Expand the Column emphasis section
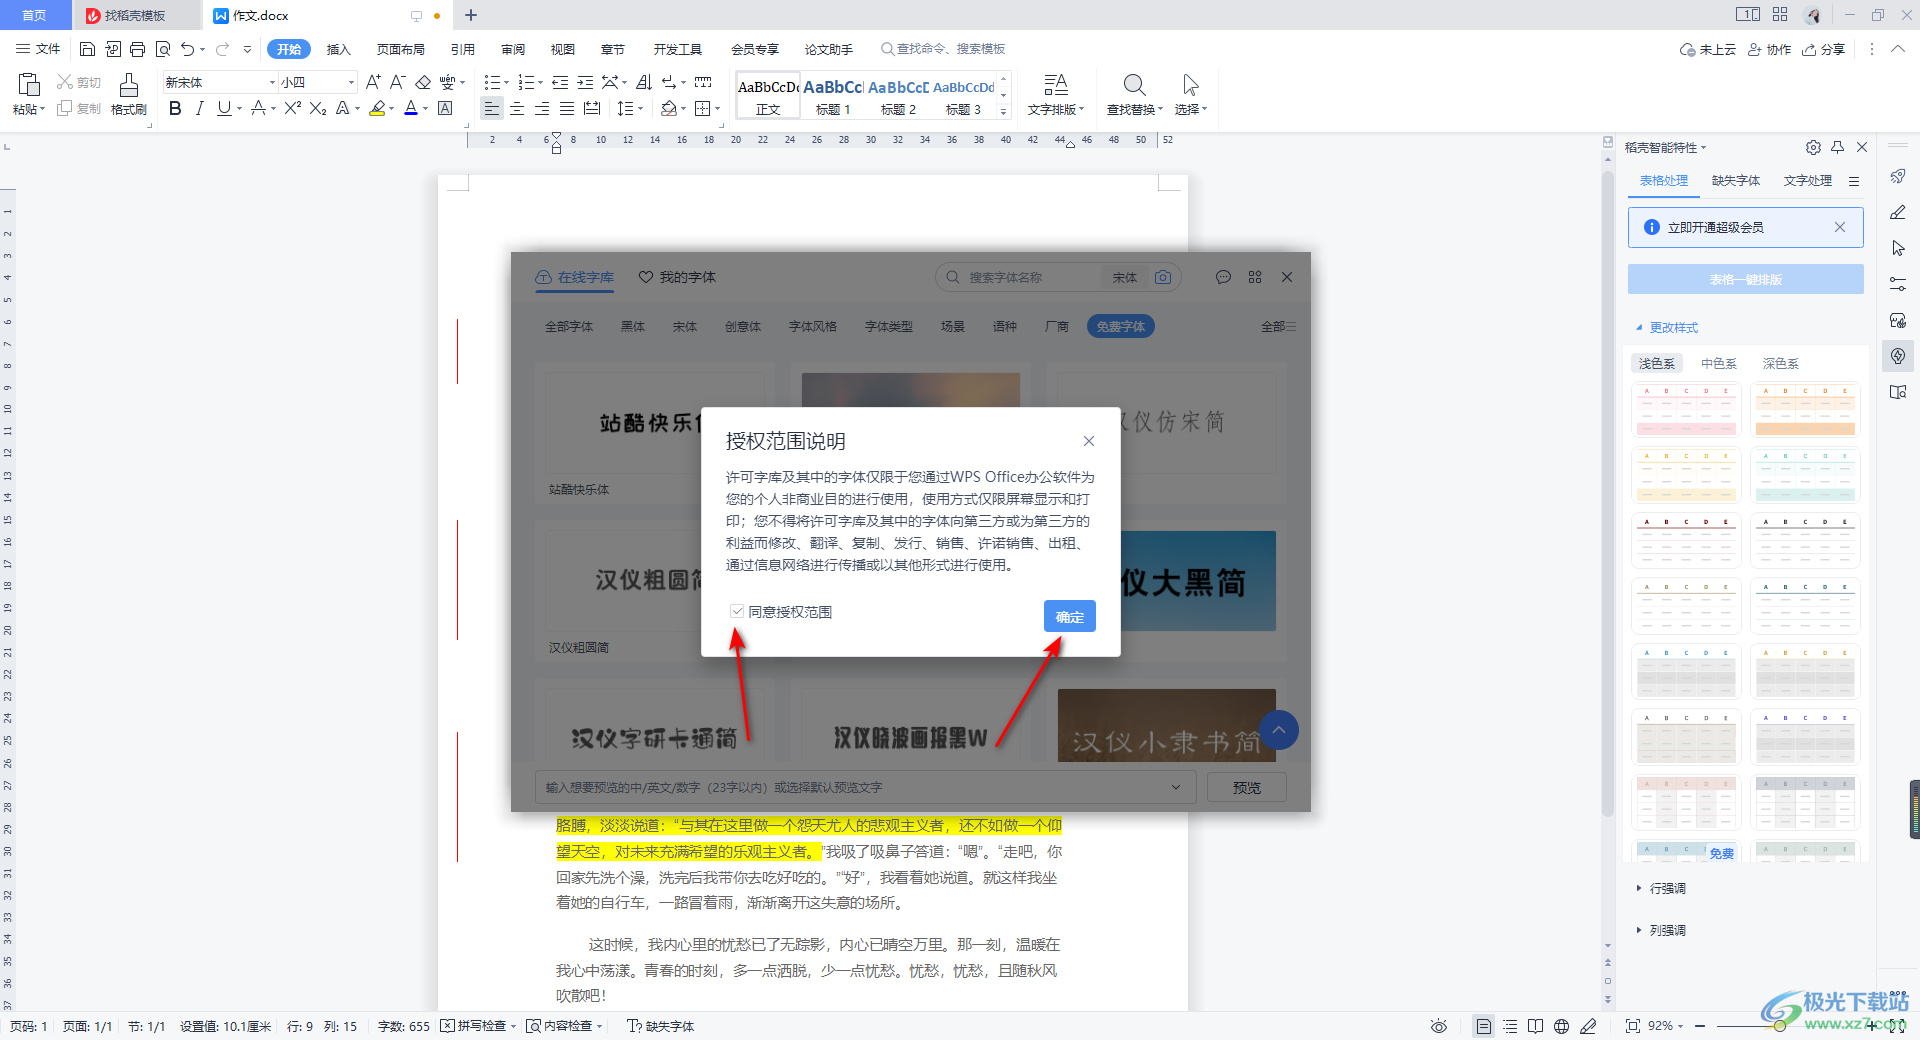Screen dimensions: 1920x1040 (x=1662, y=930)
